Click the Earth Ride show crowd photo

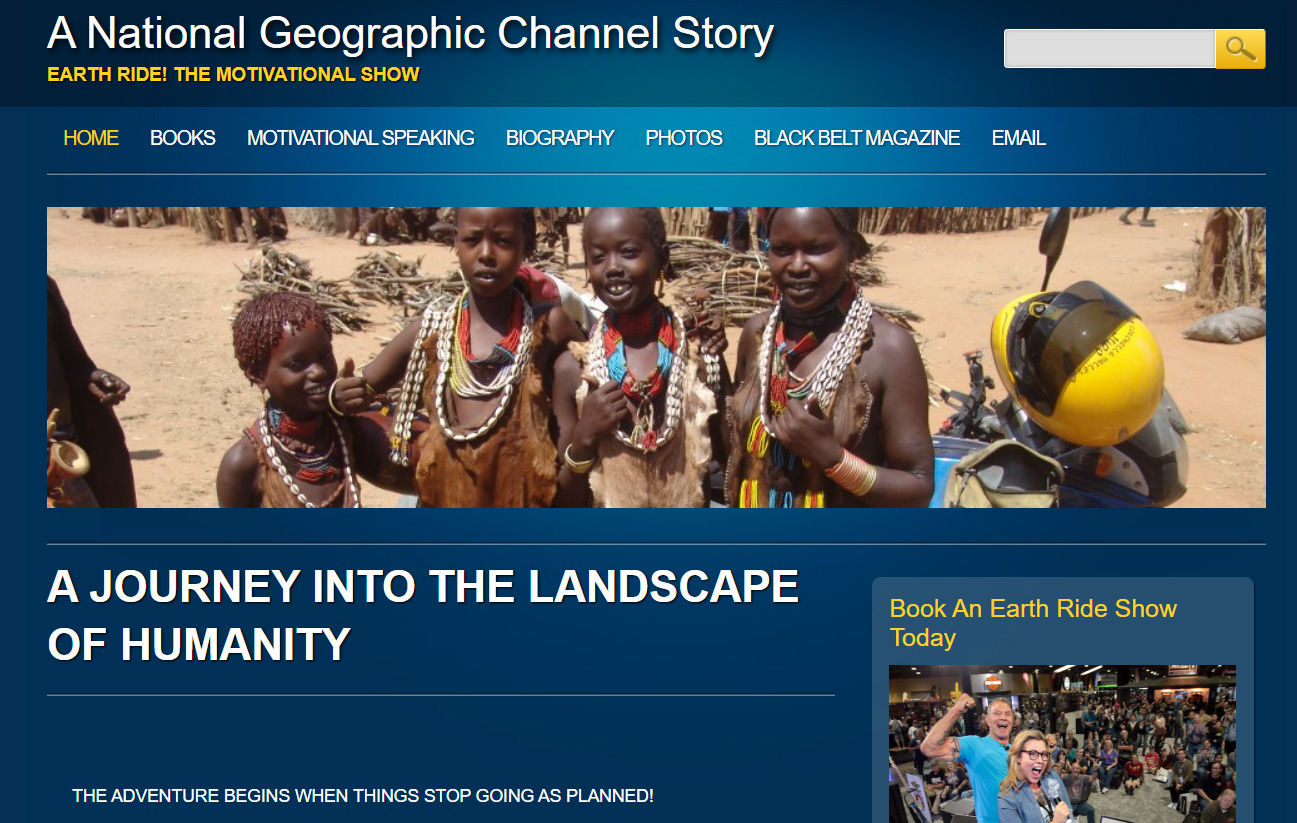pyautogui.click(x=1062, y=744)
